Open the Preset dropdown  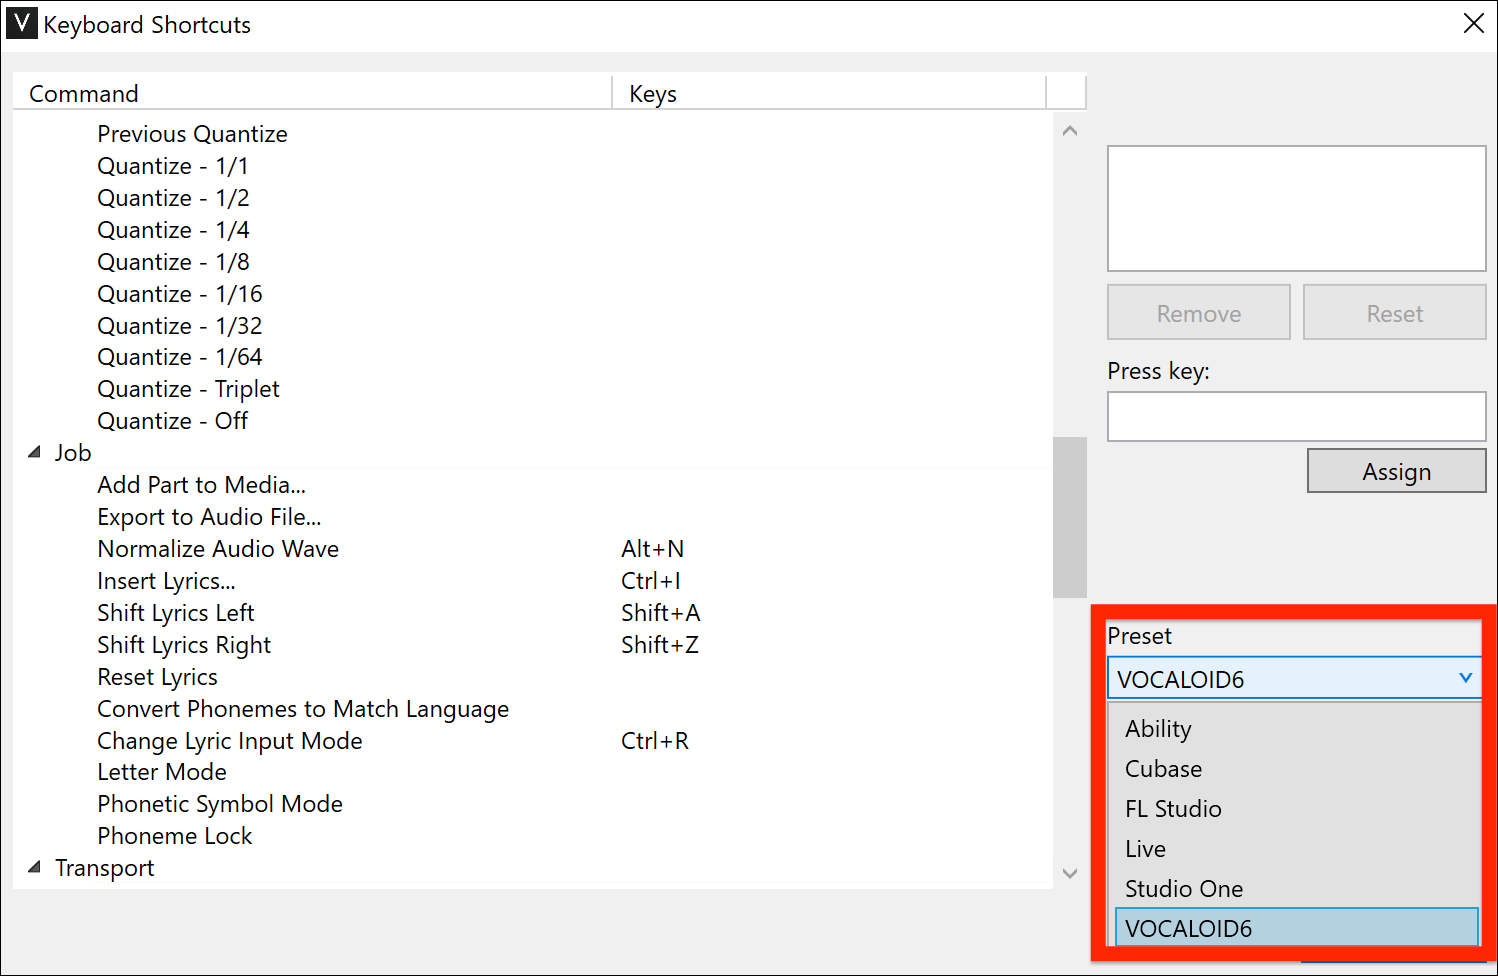point(1466,678)
